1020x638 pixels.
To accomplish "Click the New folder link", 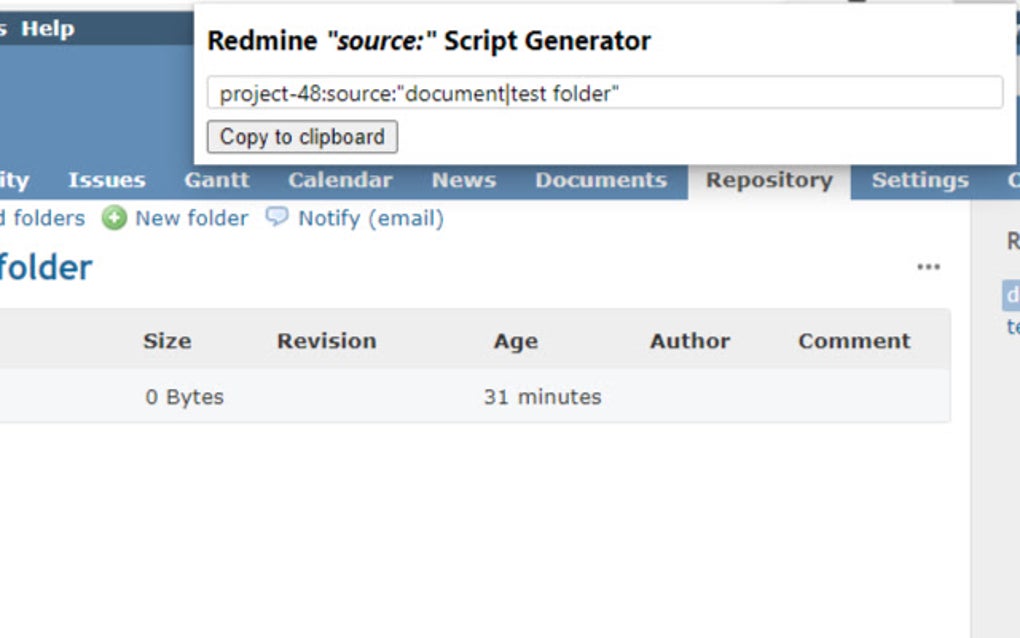I will (190, 218).
